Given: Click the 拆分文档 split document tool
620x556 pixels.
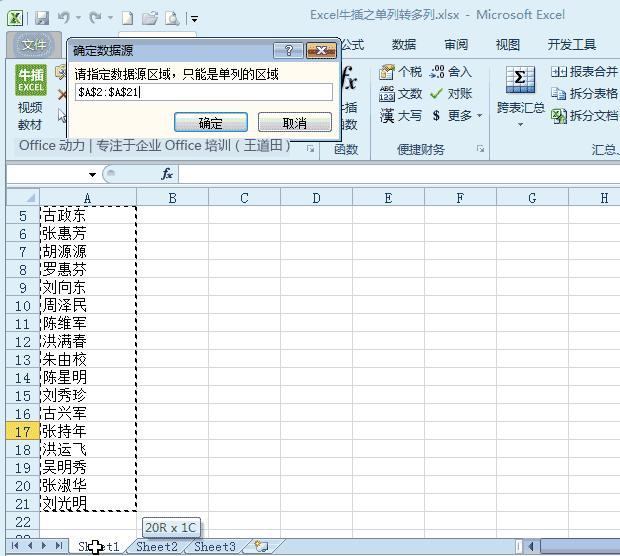Looking at the screenshot, I should (584, 115).
